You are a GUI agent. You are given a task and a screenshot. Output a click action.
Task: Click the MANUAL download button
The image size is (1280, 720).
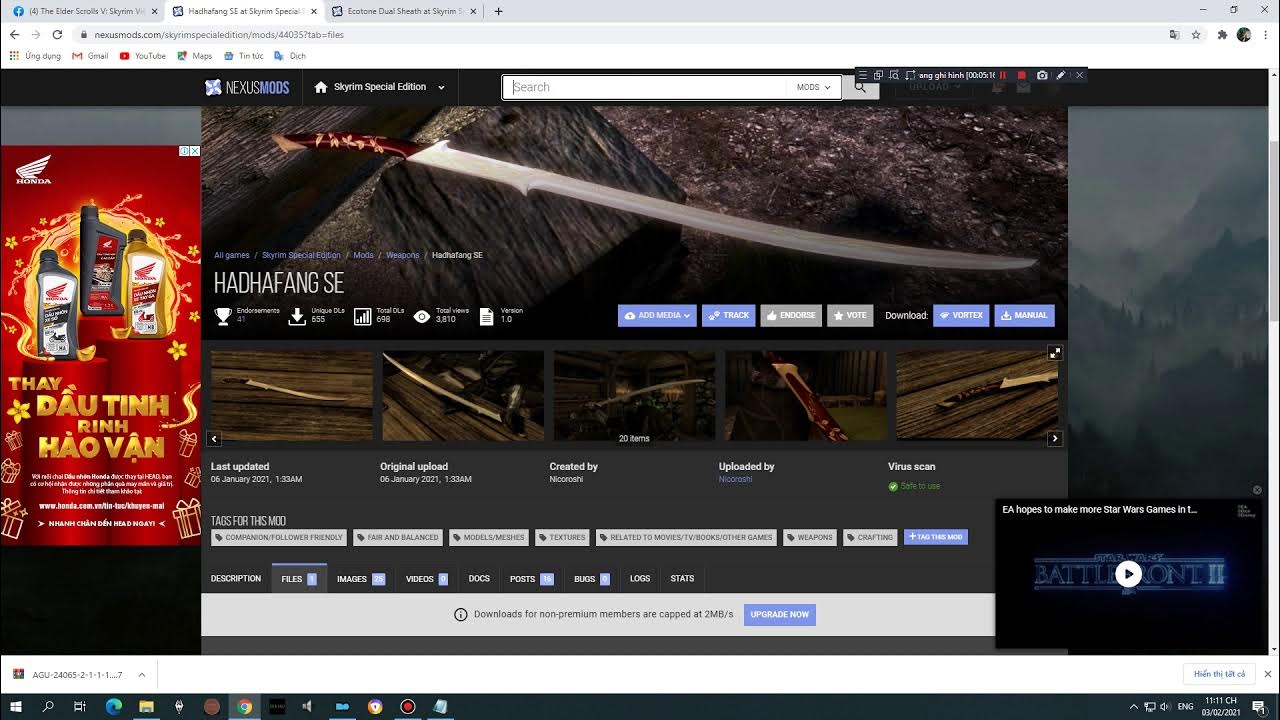[1024, 315]
